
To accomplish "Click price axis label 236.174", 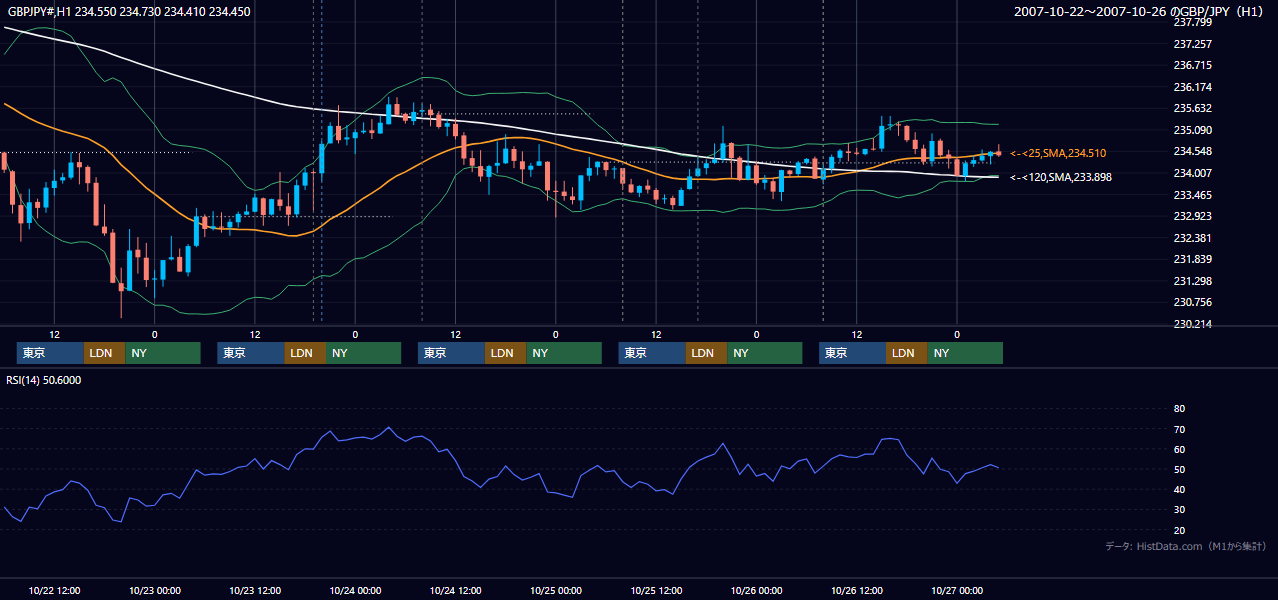I will tap(1192, 87).
